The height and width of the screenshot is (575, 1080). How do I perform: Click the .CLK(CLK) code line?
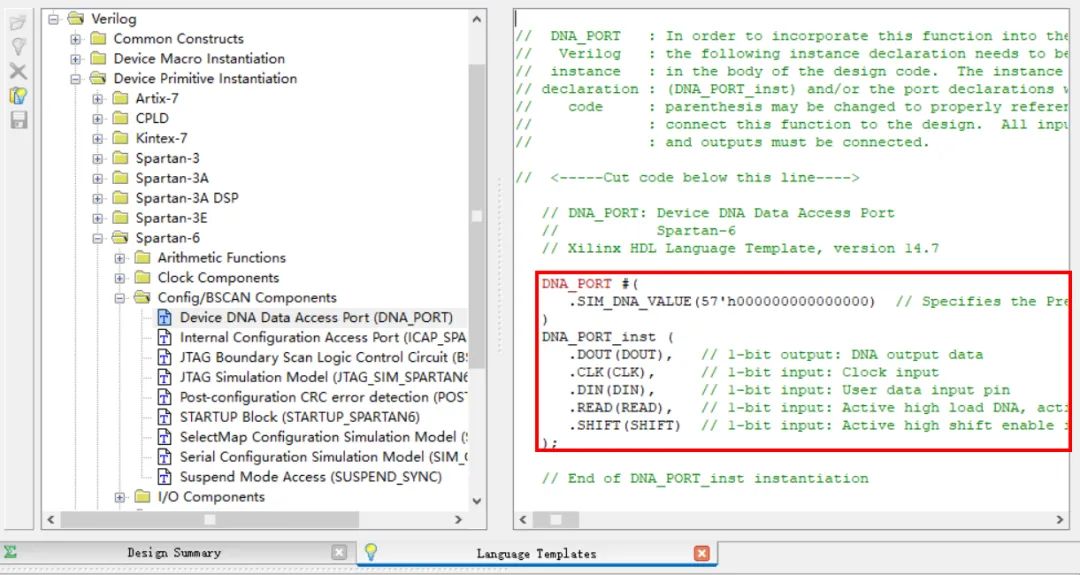[754, 373]
